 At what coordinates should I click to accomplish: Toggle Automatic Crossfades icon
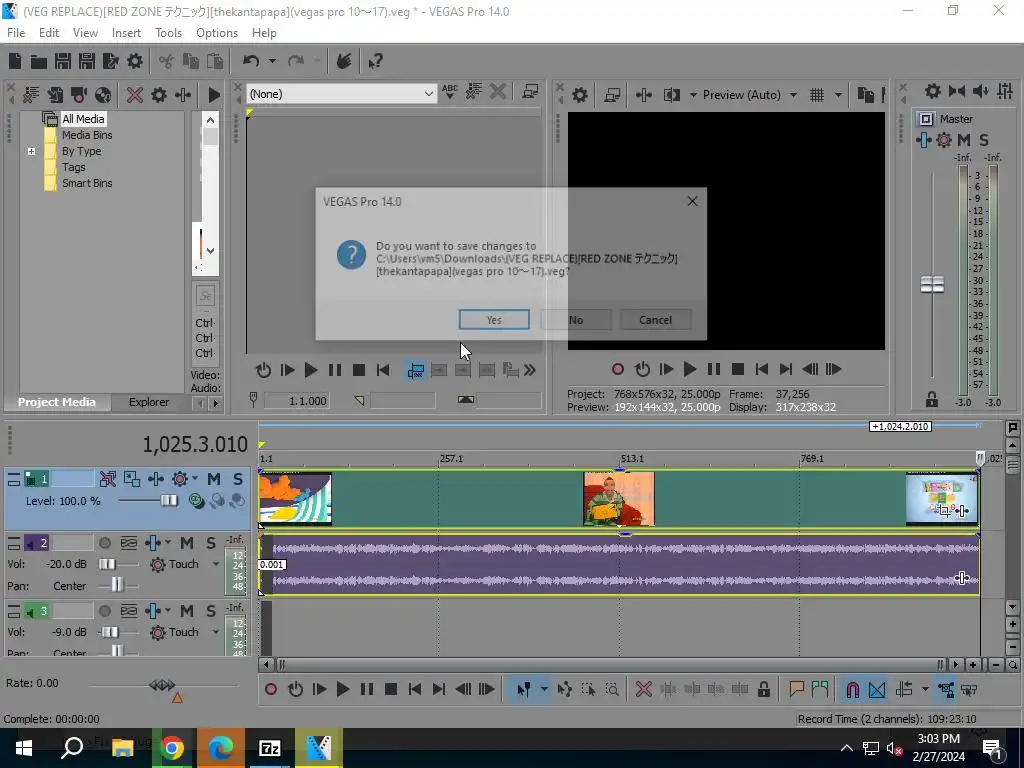877,689
